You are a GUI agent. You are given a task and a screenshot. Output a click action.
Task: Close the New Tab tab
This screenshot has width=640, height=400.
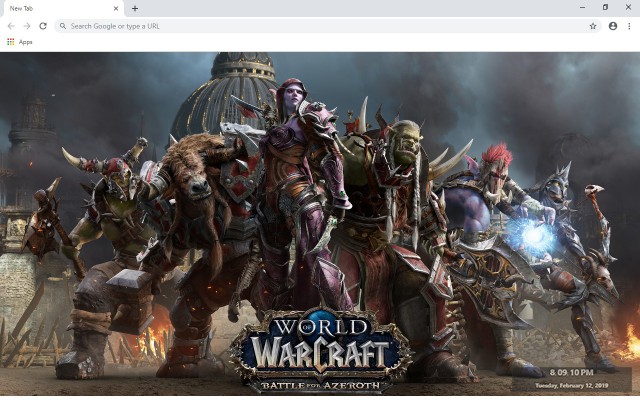[116, 8]
